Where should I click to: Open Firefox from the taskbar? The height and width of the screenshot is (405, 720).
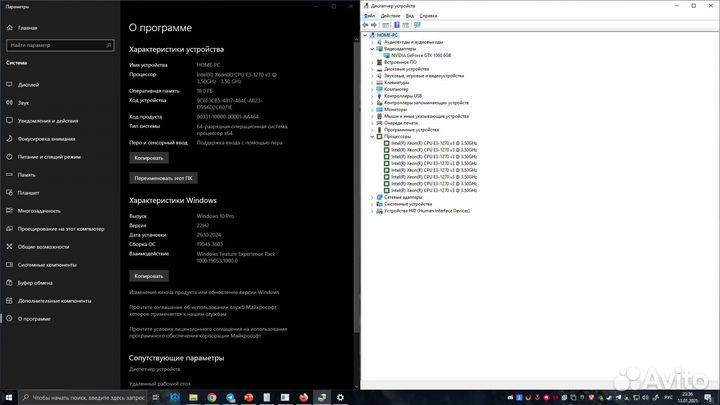[x=304, y=397]
